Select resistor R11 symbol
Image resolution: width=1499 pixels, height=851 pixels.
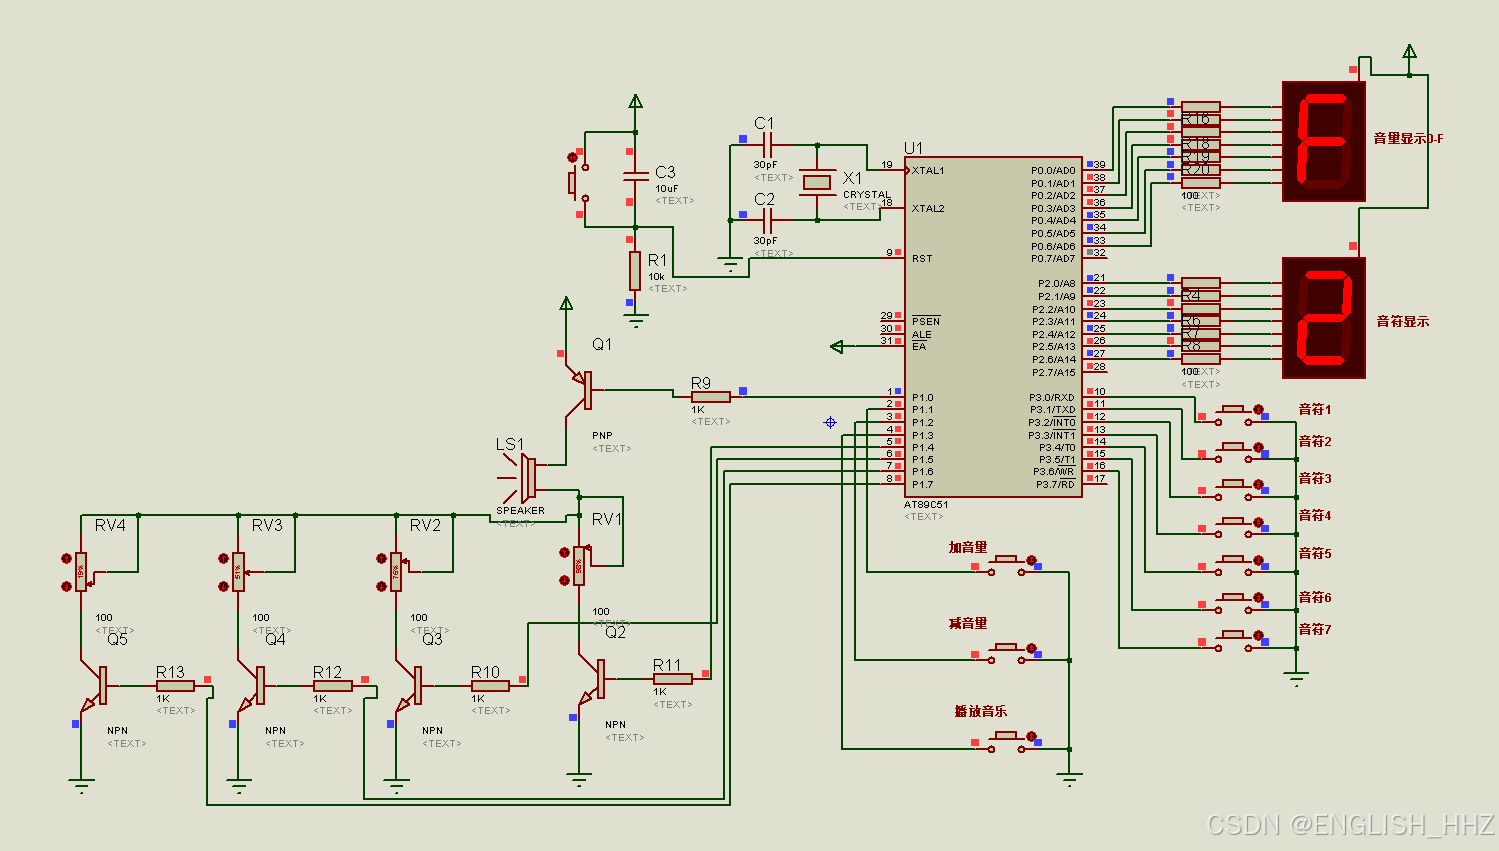pyautogui.click(x=672, y=679)
